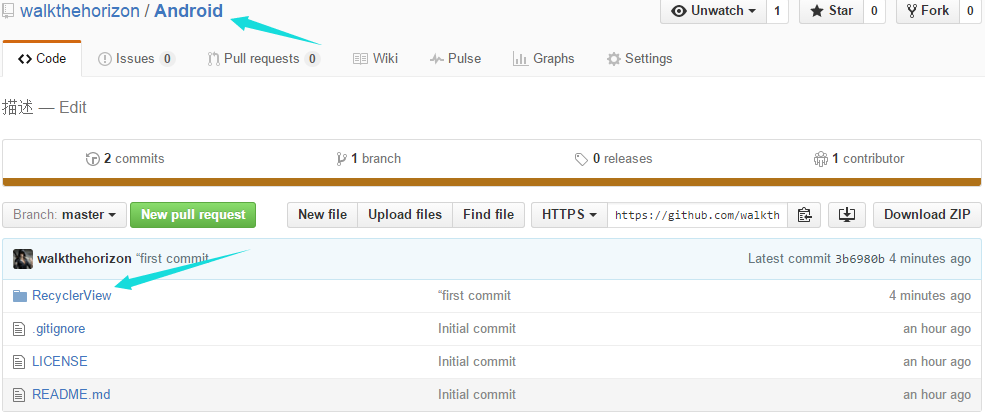985x415 pixels.
Task: Click the README.md file icon
Action: [19, 394]
